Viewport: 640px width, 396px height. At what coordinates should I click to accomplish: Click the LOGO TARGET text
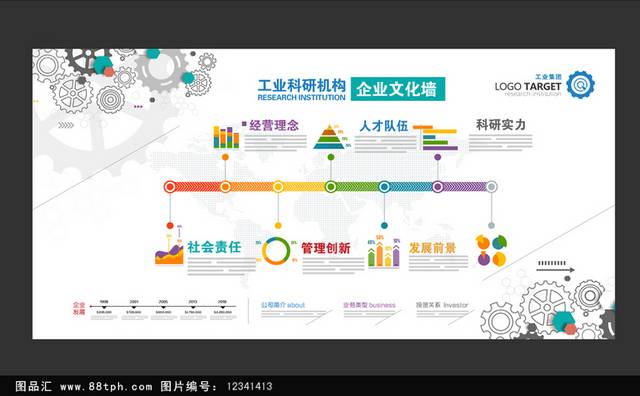(528, 87)
